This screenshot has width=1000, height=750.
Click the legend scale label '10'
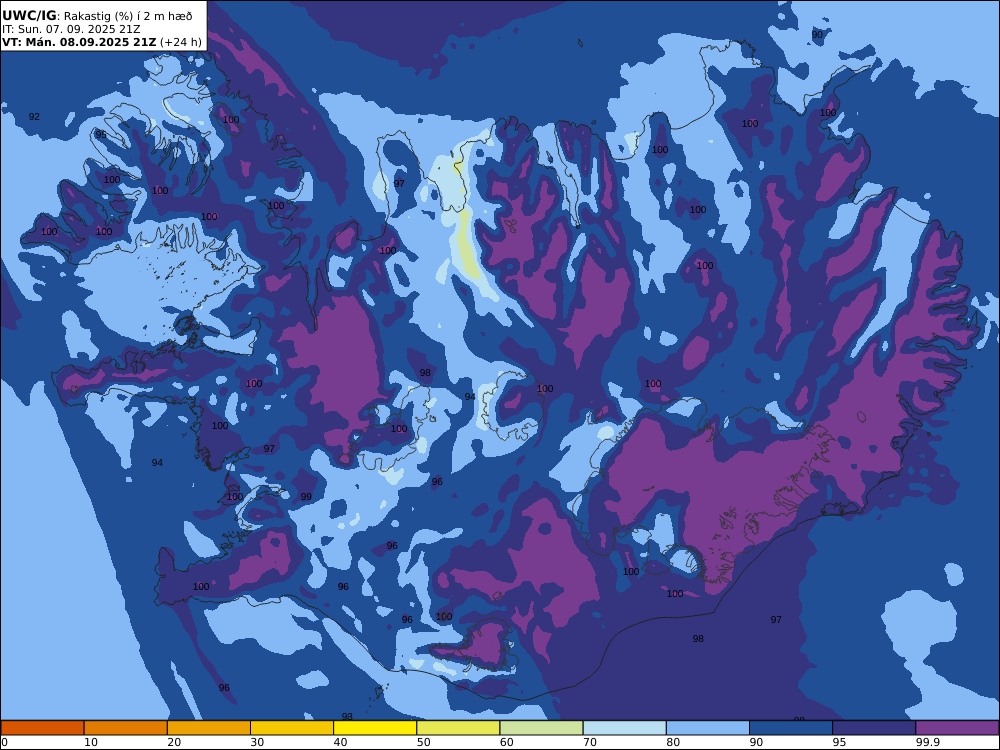pos(91,742)
